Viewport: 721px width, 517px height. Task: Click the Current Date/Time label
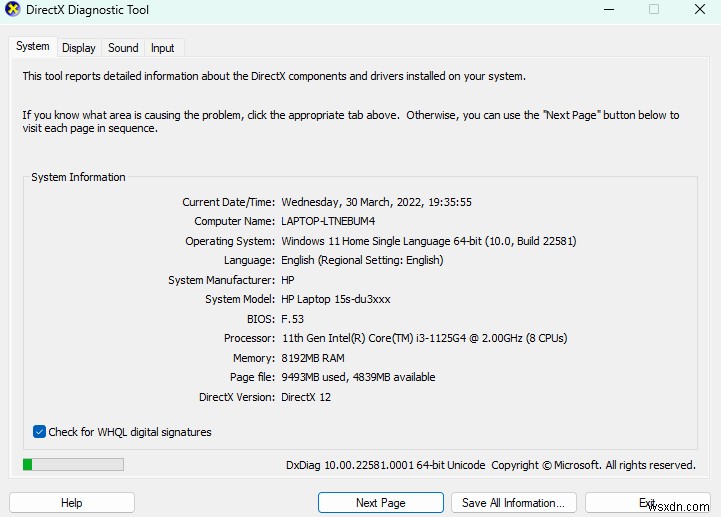229,202
